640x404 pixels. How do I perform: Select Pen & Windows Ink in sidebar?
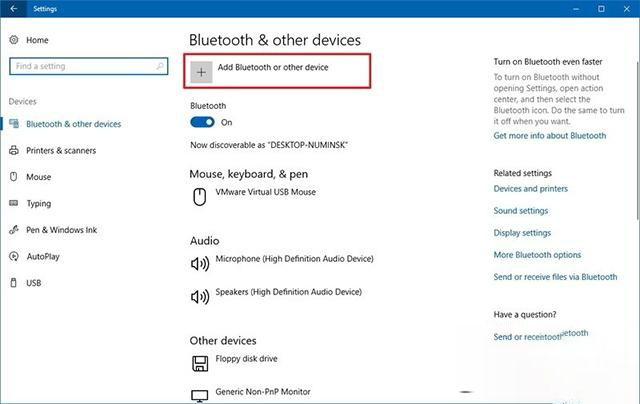[x=61, y=230]
